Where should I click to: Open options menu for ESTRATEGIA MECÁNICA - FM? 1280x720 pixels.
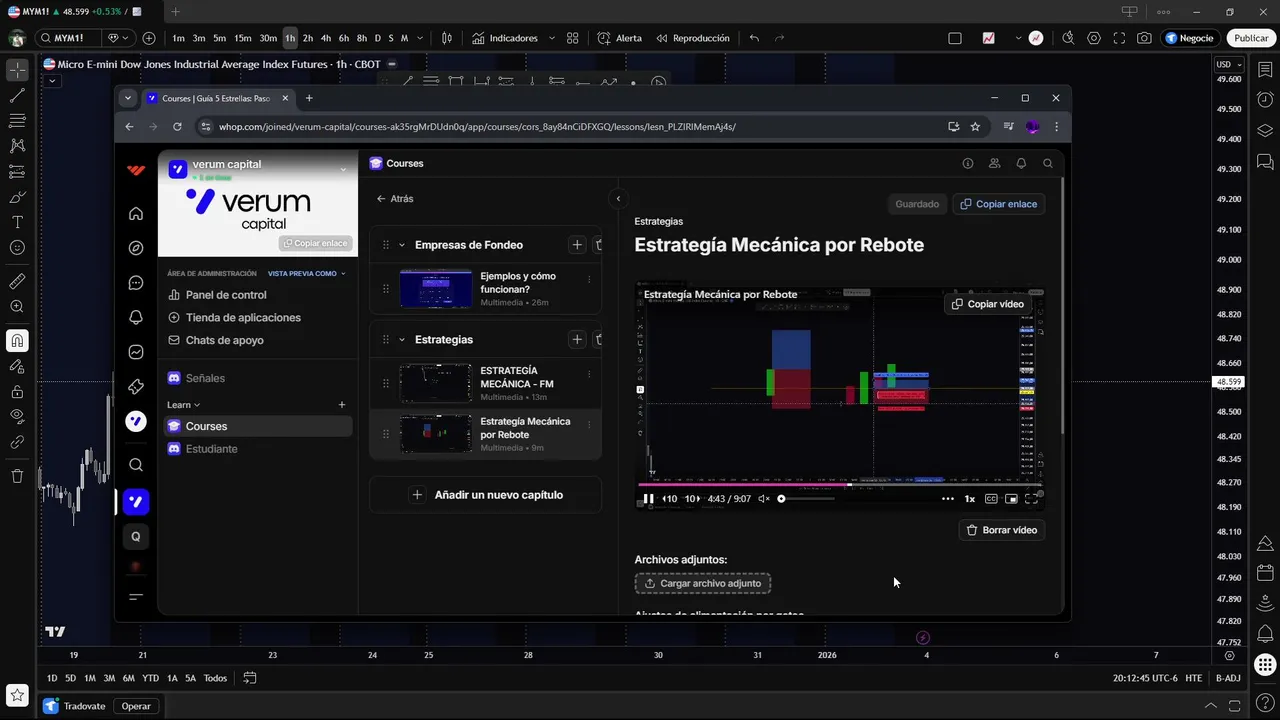point(589,375)
